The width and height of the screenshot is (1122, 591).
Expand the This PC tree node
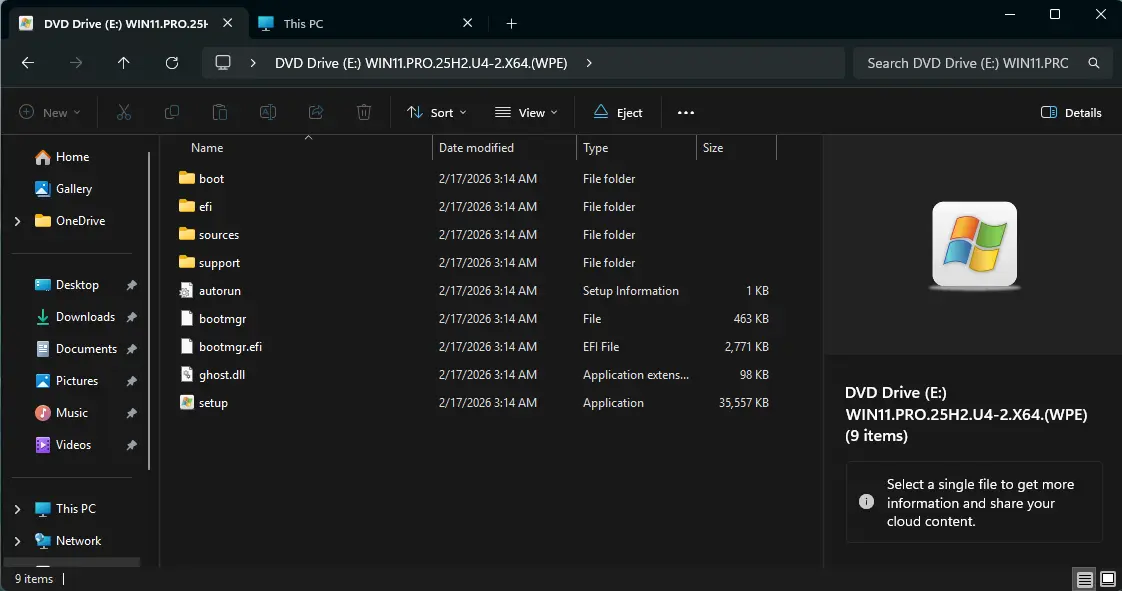click(18, 509)
